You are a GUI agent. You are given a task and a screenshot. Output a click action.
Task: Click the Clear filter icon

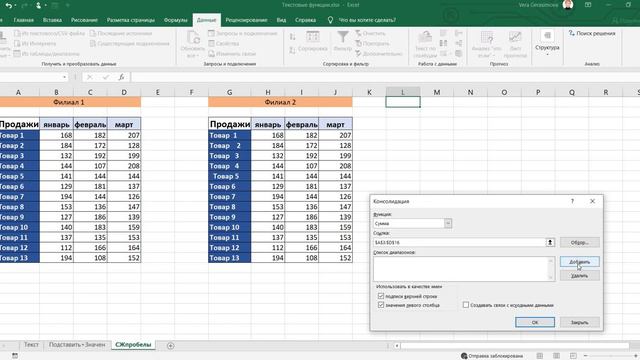tap(358, 33)
